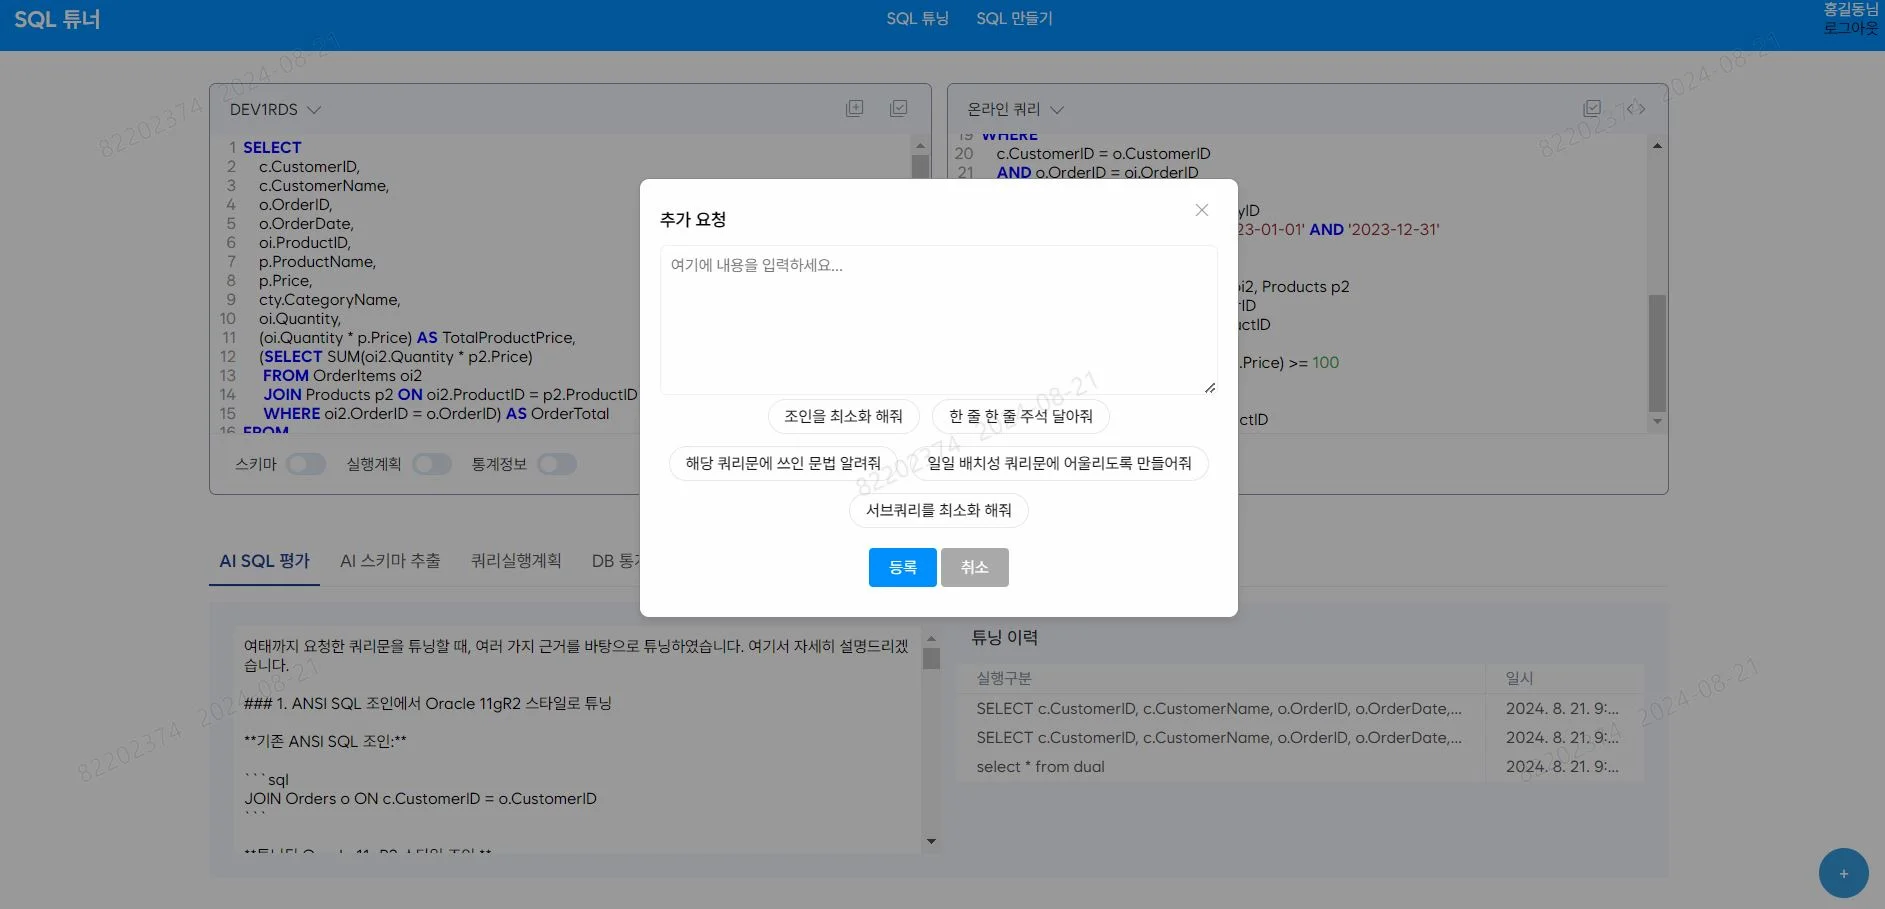Click the 등록 submit button
Viewport: 1885px width, 909px height.
[x=901, y=567]
